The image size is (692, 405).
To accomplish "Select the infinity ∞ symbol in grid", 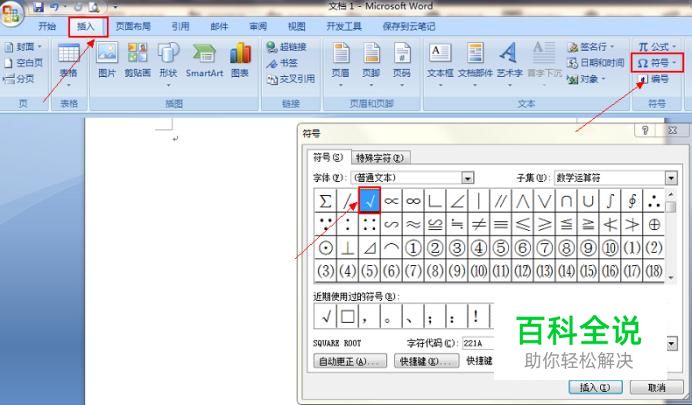I will click(x=413, y=201).
